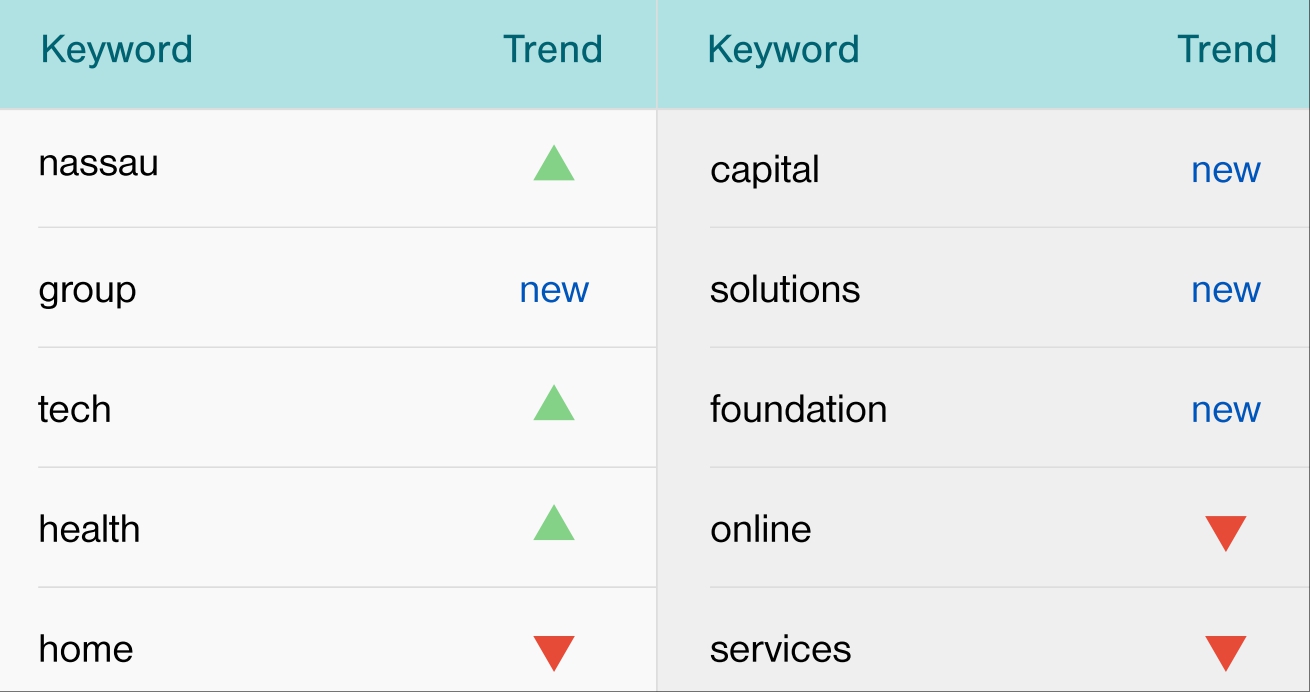Select the foundation keyword

click(798, 410)
